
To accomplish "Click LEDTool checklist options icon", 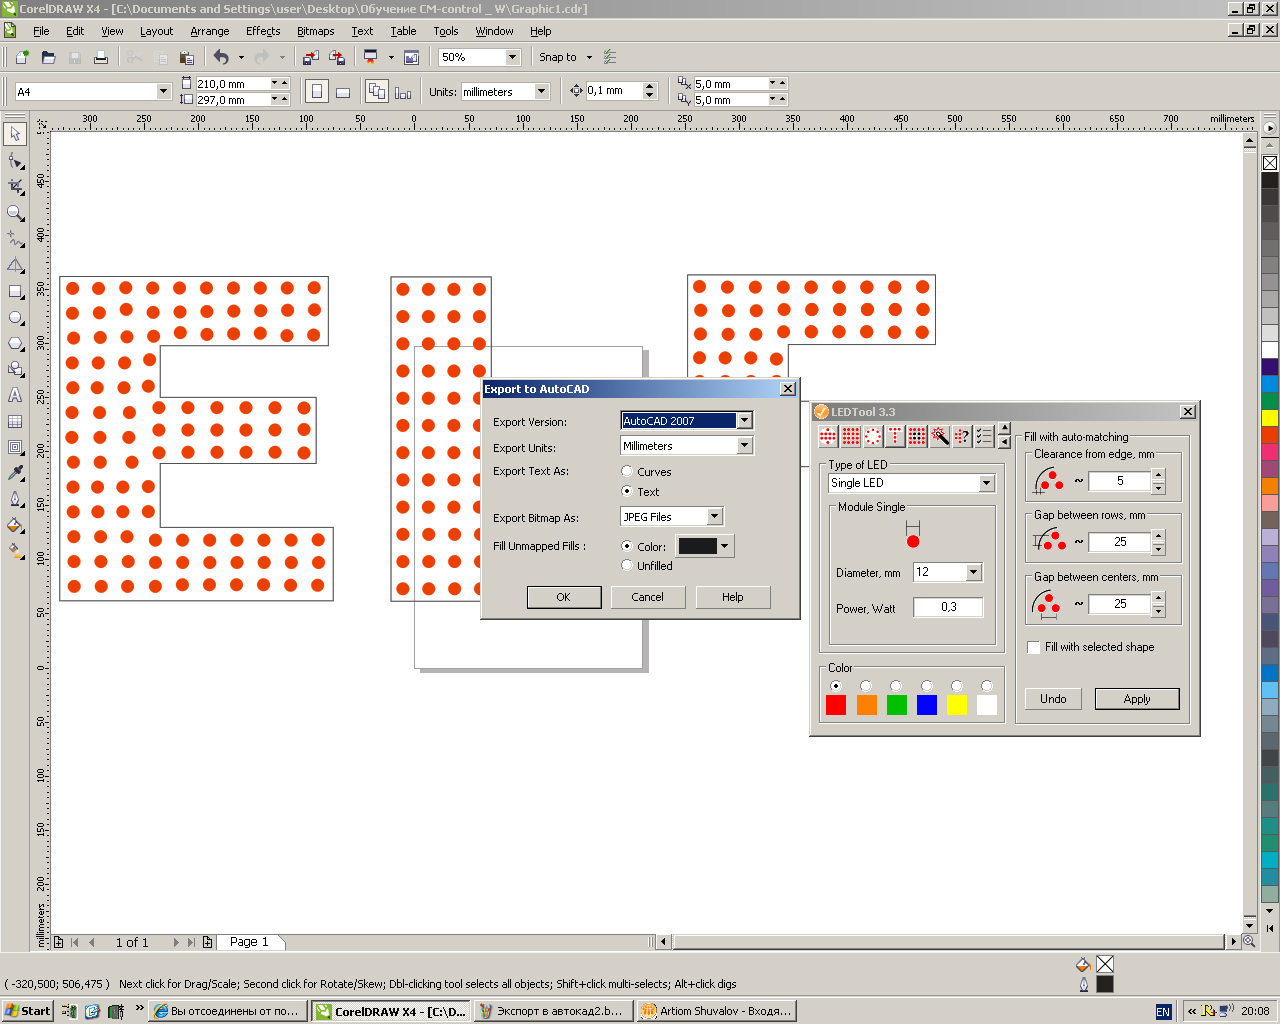I will point(984,436).
